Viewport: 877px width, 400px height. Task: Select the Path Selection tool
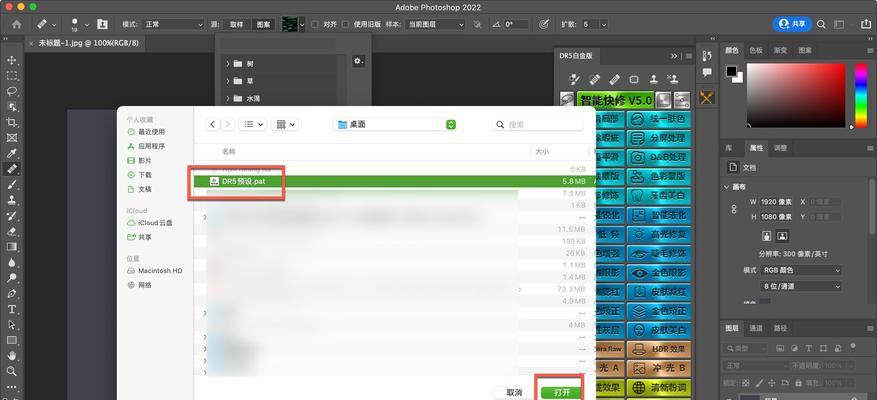coord(12,324)
